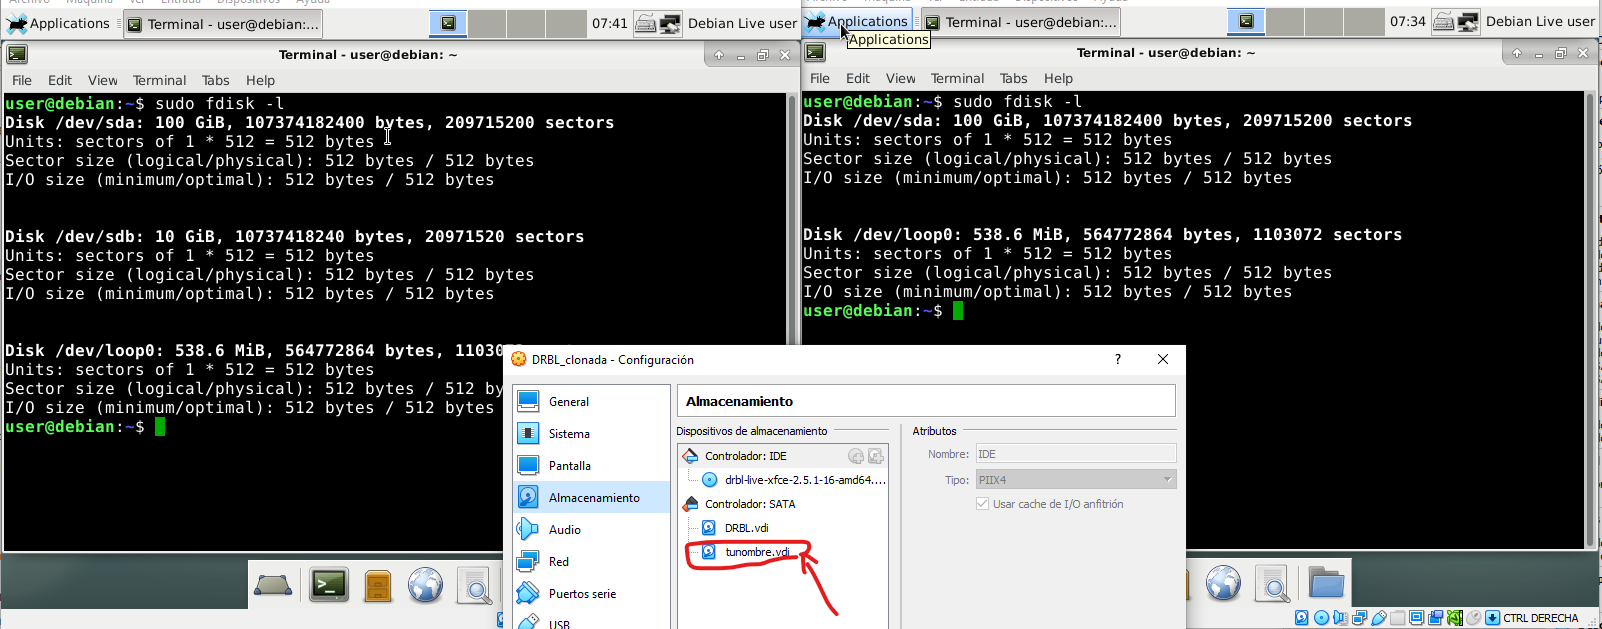
Task: Open home folder icon in right VM dock
Action: tap(1326, 582)
